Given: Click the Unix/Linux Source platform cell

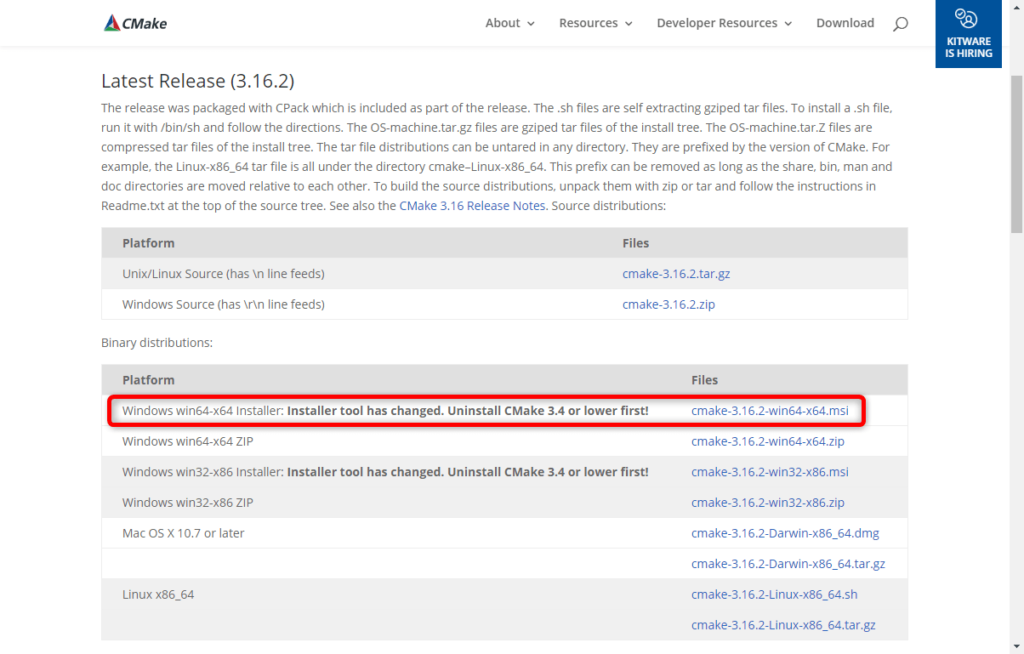Looking at the screenshot, I should click(223, 274).
